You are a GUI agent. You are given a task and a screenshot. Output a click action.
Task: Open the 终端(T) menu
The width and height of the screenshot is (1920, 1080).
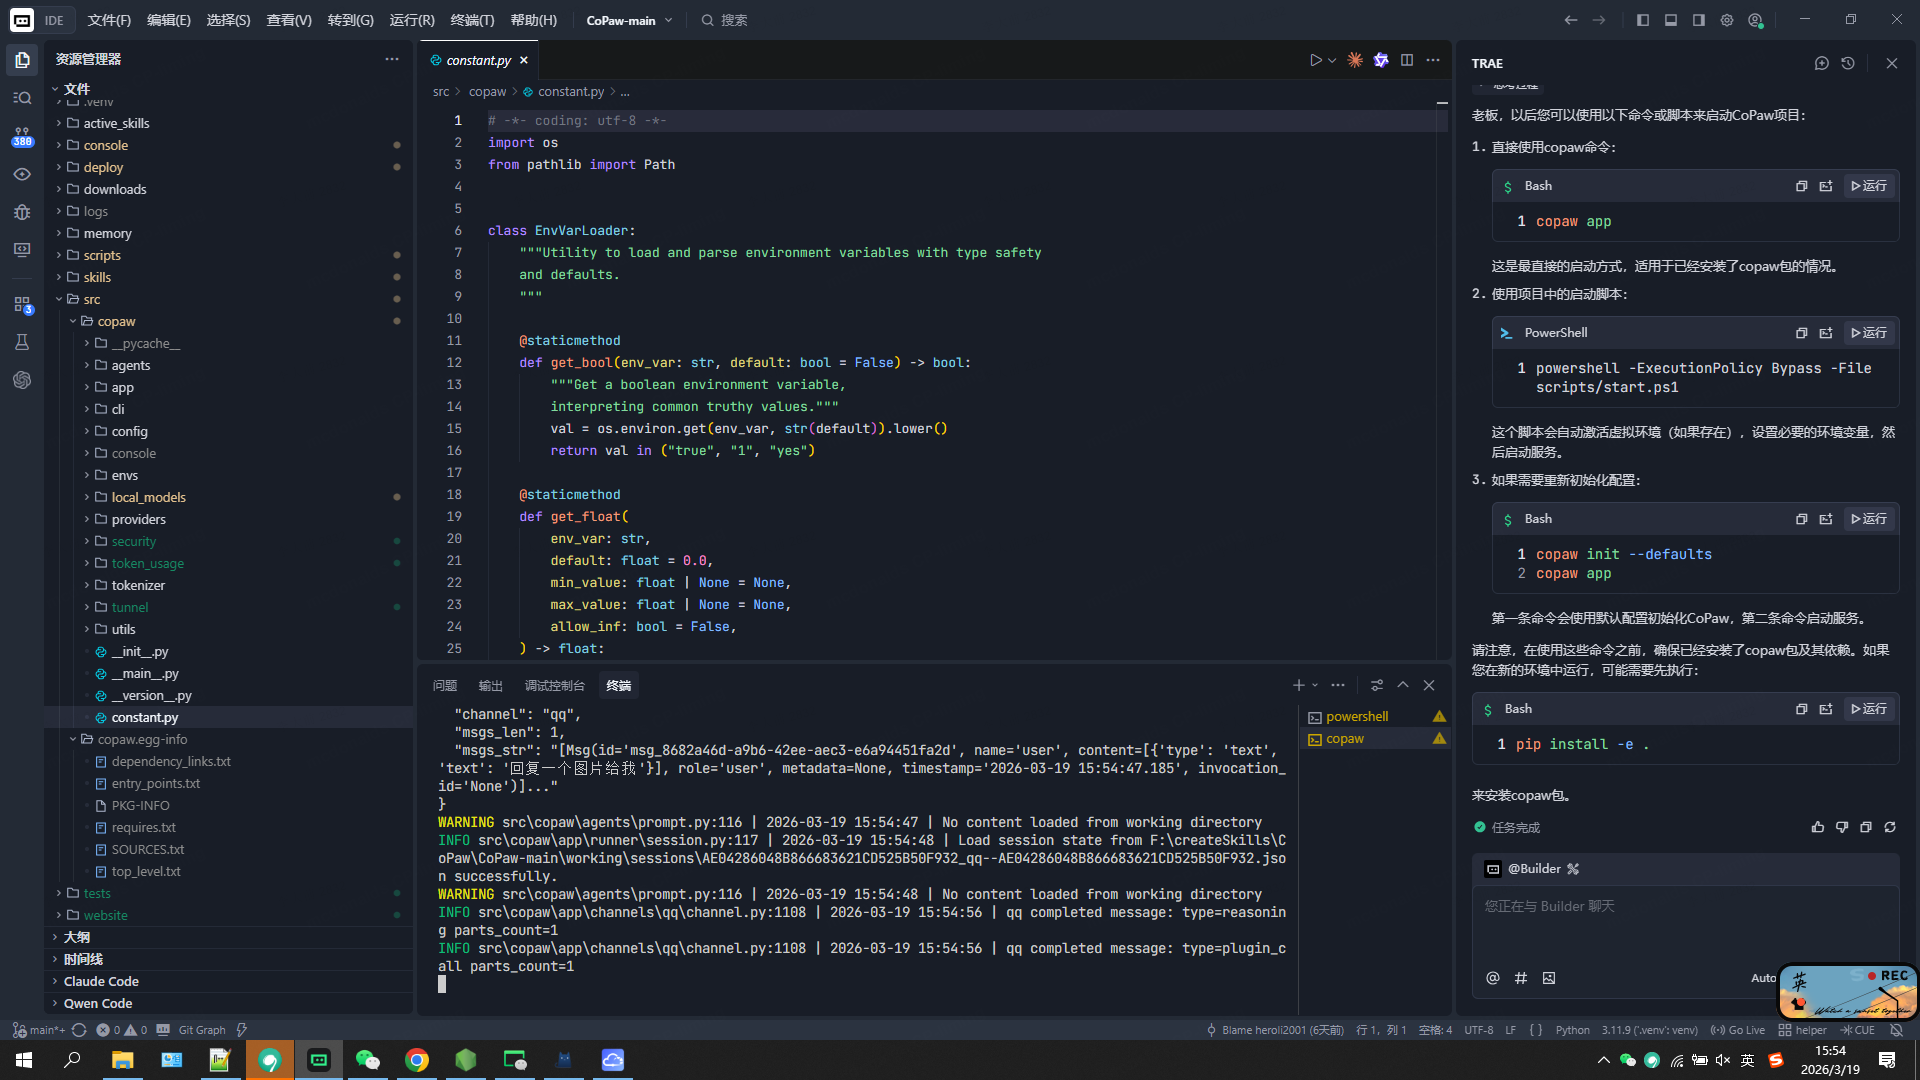(x=472, y=20)
